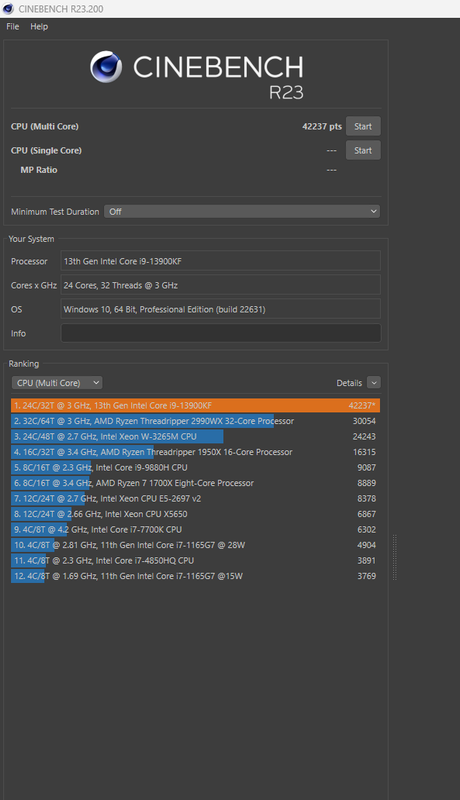Open the File menu
Viewport: 460px width, 800px height.
13,27
